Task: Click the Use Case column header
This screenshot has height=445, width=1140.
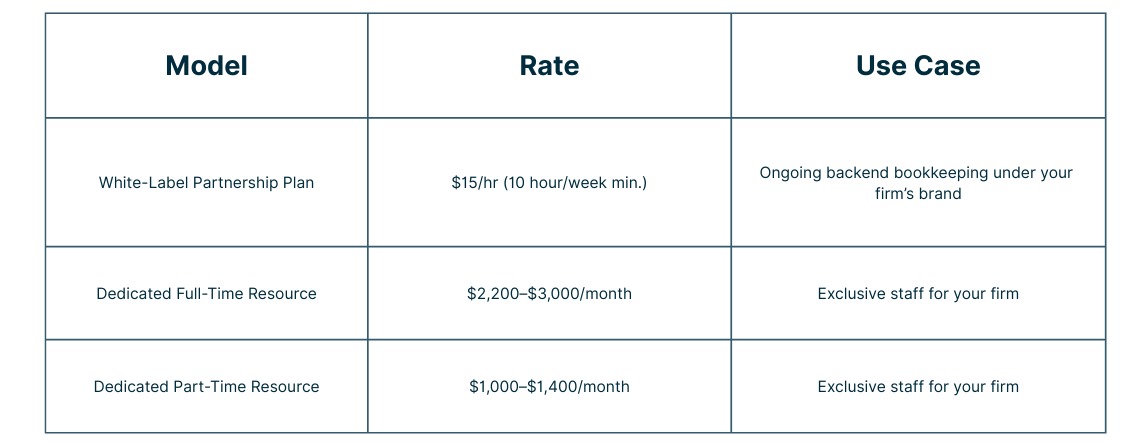Action: [x=917, y=66]
